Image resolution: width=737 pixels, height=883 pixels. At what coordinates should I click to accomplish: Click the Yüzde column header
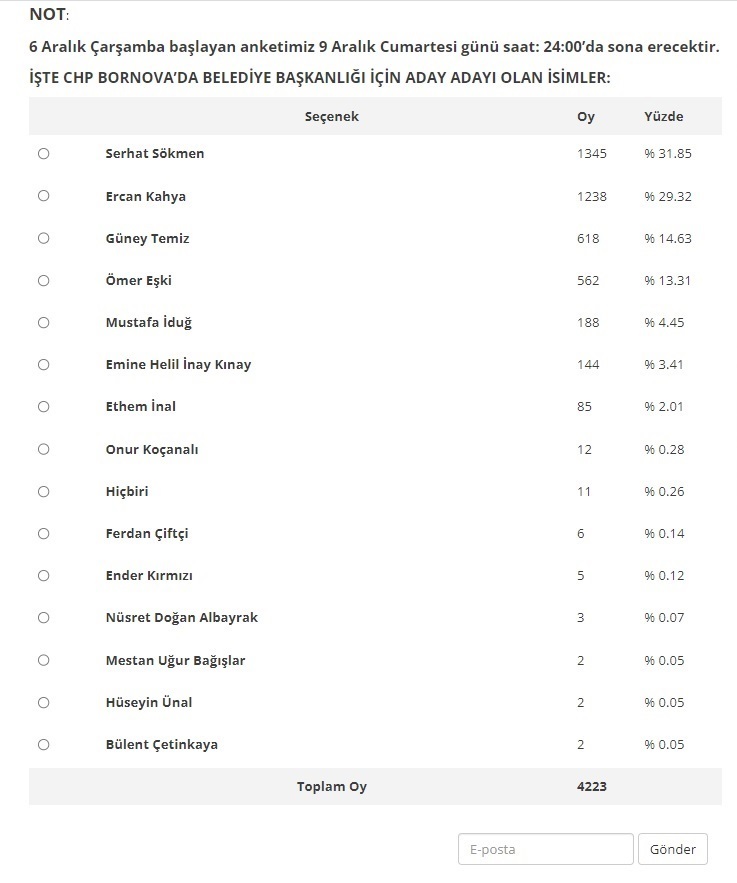[x=664, y=117]
